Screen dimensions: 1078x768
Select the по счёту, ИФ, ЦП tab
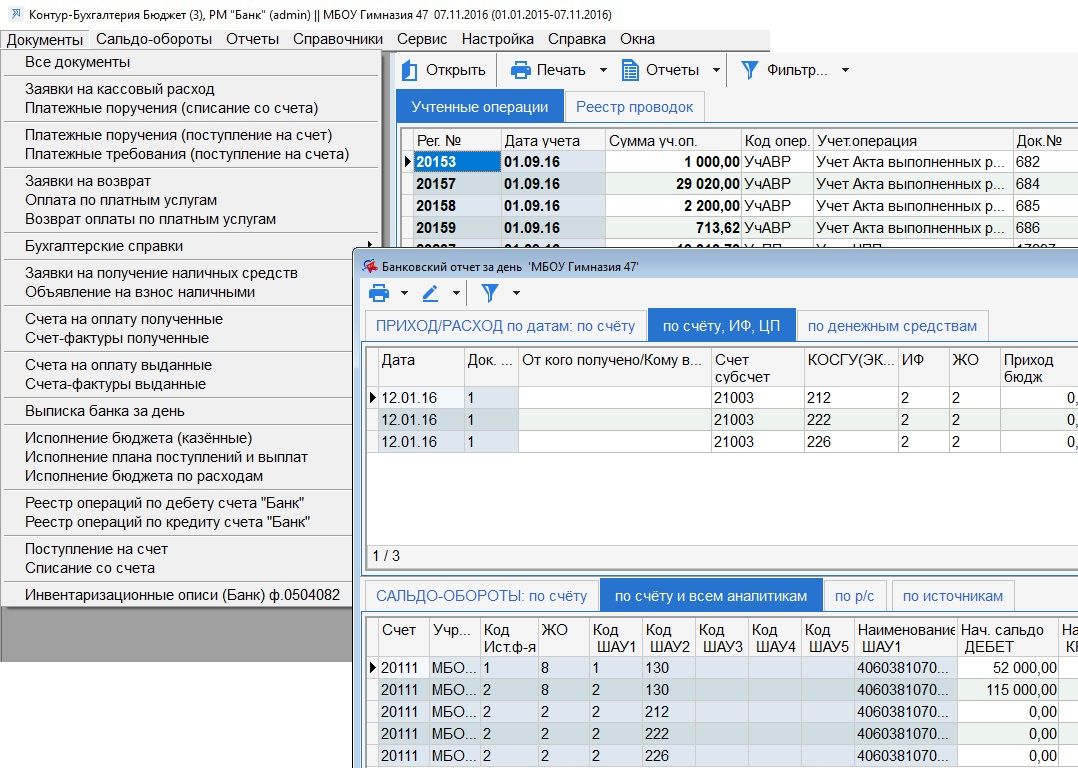(x=721, y=326)
